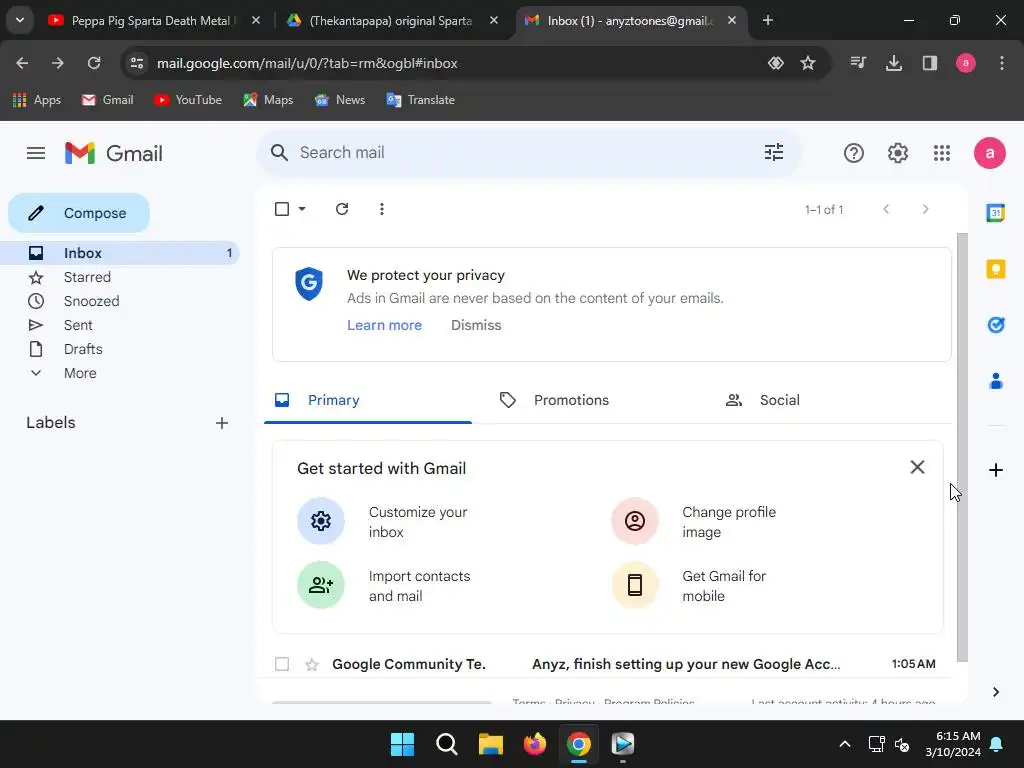Click the Learn more link
This screenshot has height=768, width=1024.
coord(384,325)
